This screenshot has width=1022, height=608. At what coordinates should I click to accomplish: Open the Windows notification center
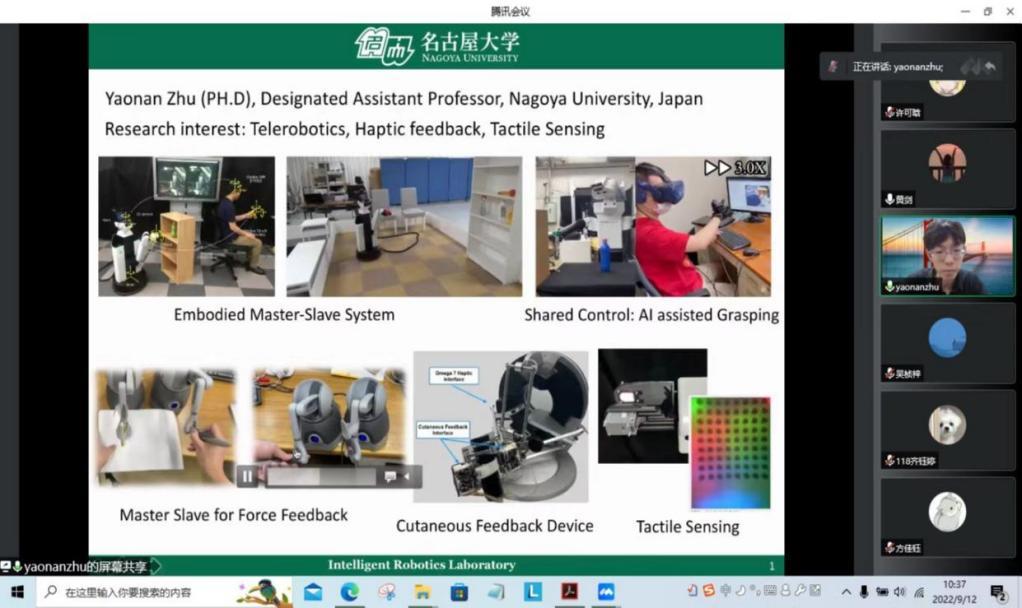point(997,592)
